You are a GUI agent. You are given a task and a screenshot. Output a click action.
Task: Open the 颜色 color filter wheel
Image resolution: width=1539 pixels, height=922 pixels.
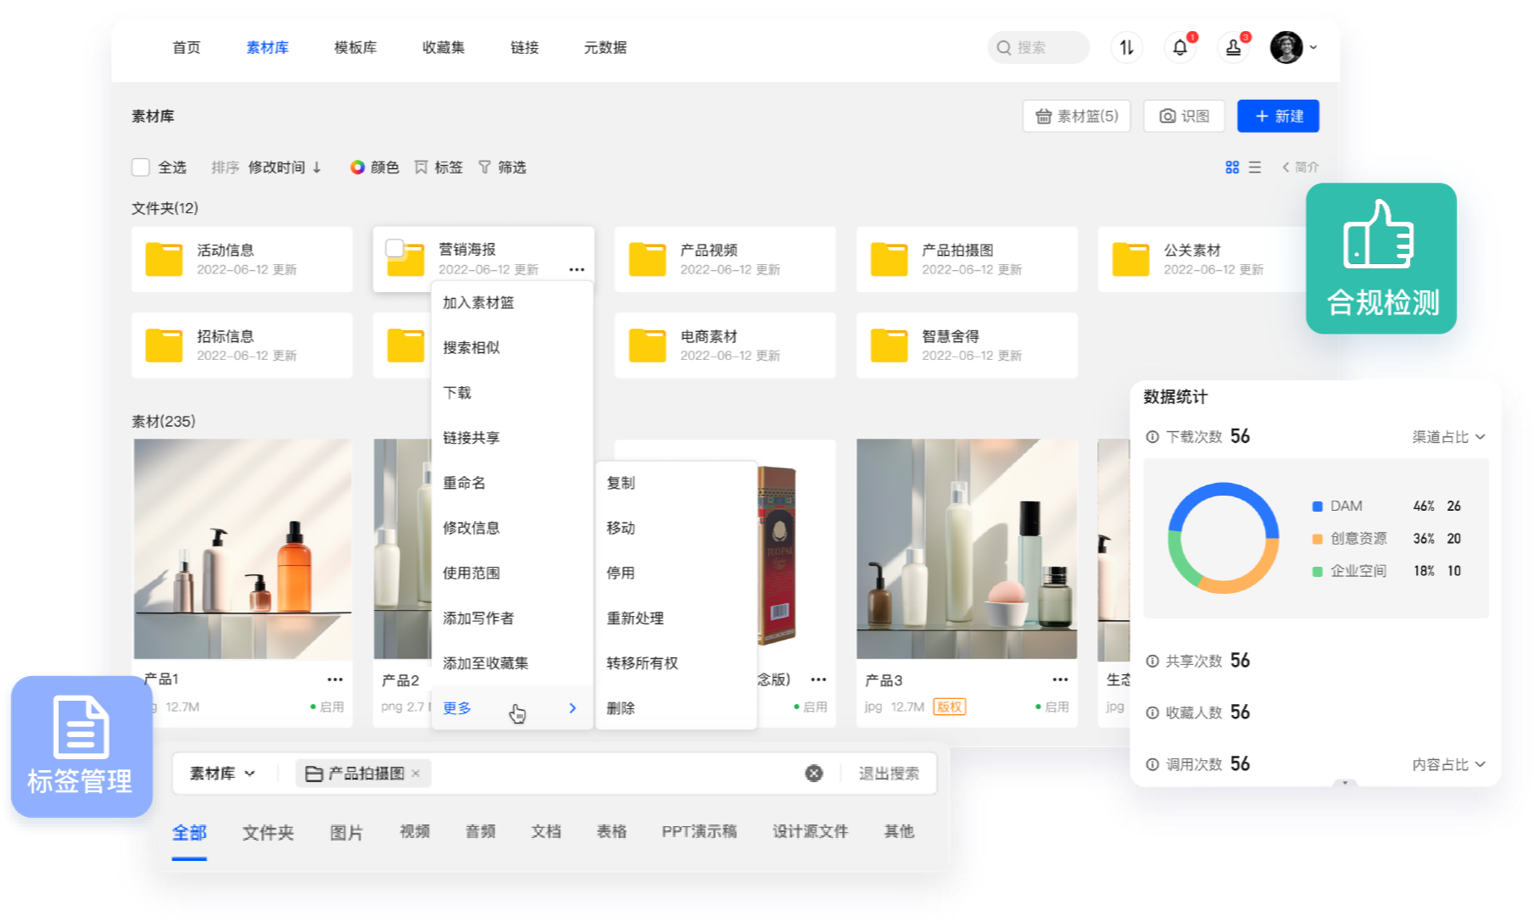[357, 167]
